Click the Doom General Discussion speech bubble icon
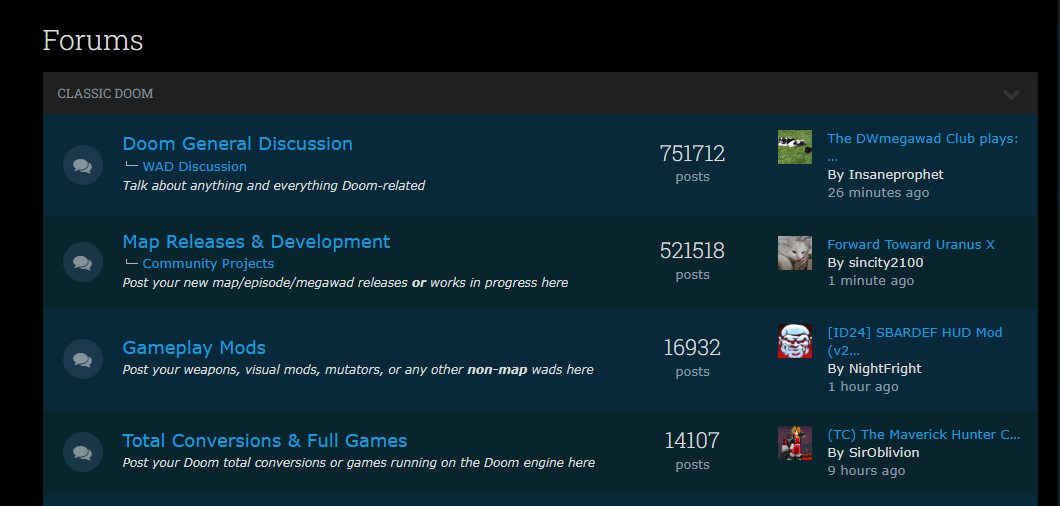The image size is (1060, 506). coord(82,165)
